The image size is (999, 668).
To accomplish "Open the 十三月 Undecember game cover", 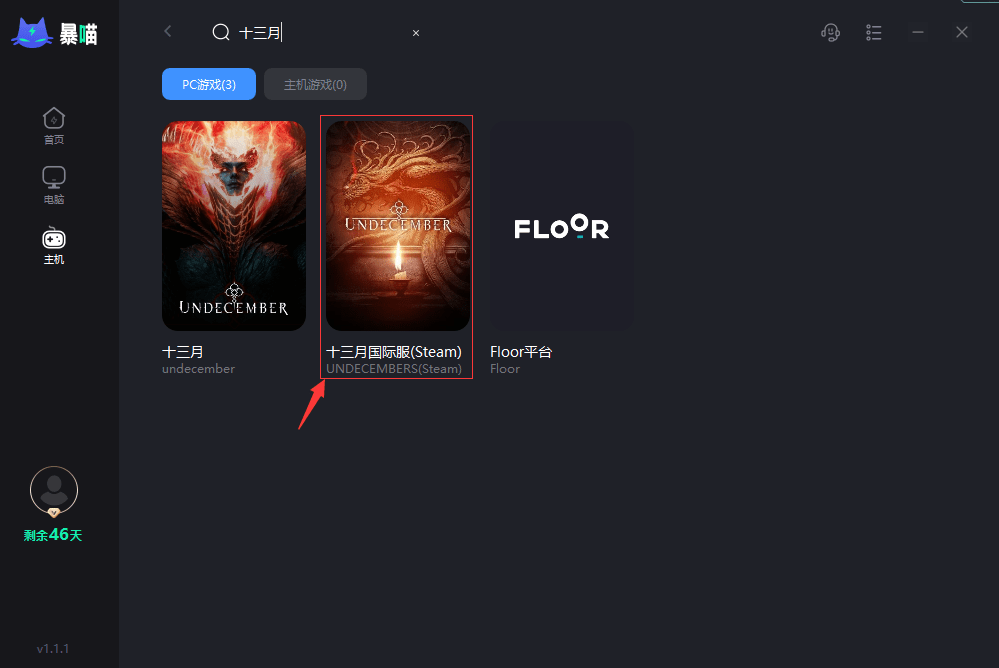I will pyautogui.click(x=234, y=226).
